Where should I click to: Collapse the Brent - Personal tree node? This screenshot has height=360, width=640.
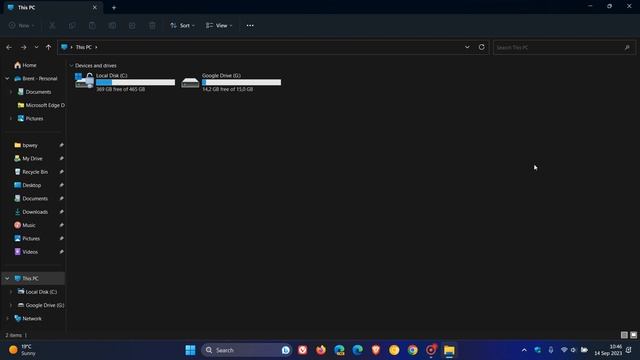(x=7, y=78)
